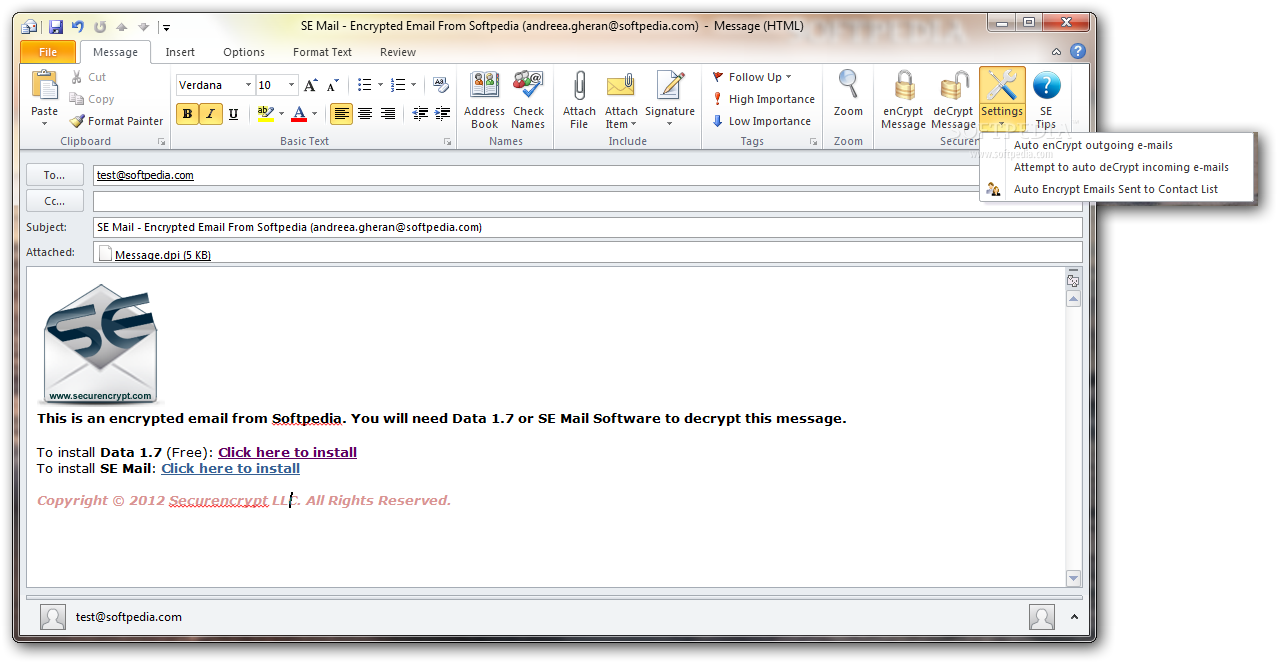Open the Customize Quick Access Toolbar arrow

click(166, 28)
